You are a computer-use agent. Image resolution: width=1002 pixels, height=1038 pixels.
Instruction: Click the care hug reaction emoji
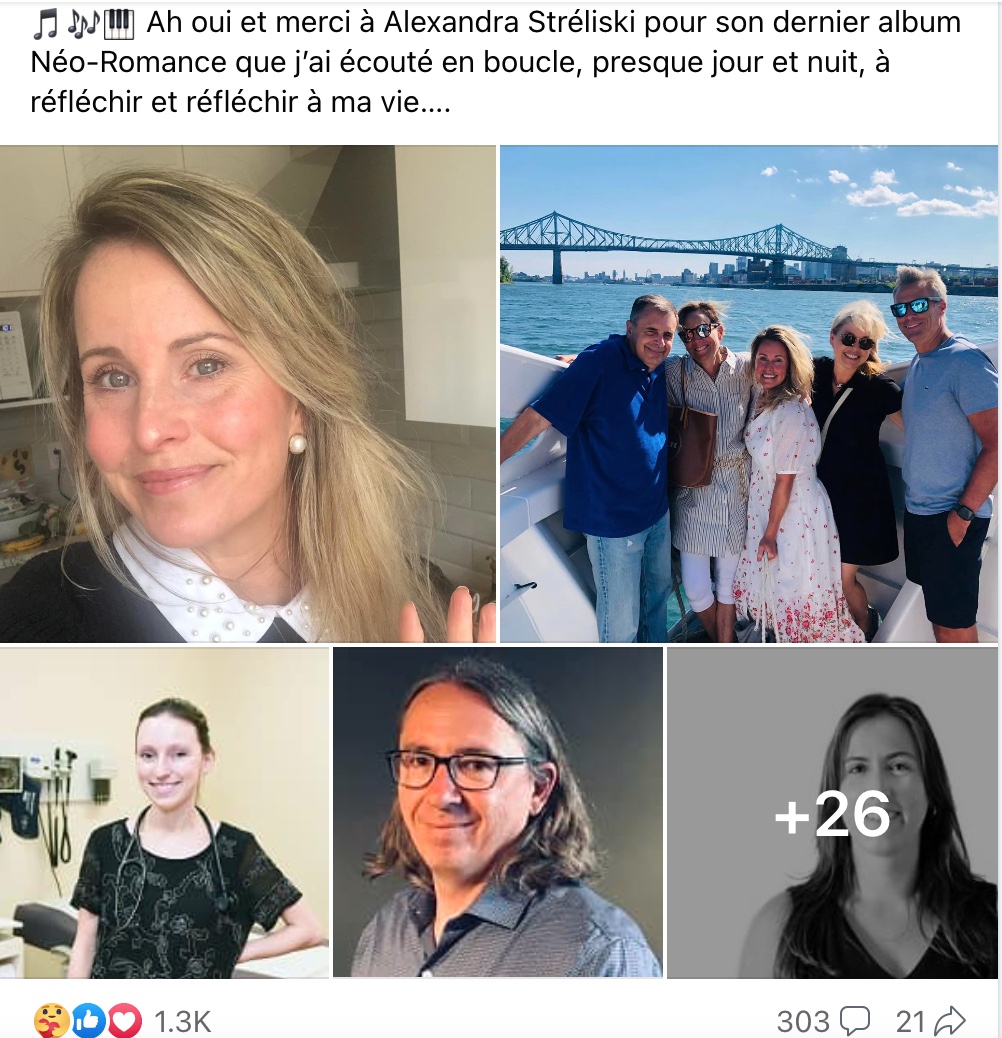coord(52,1021)
